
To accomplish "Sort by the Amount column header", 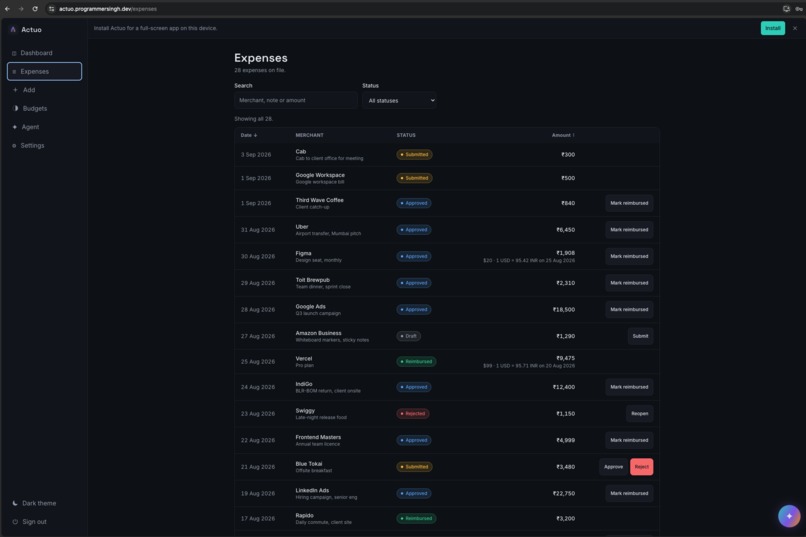I will point(563,135).
